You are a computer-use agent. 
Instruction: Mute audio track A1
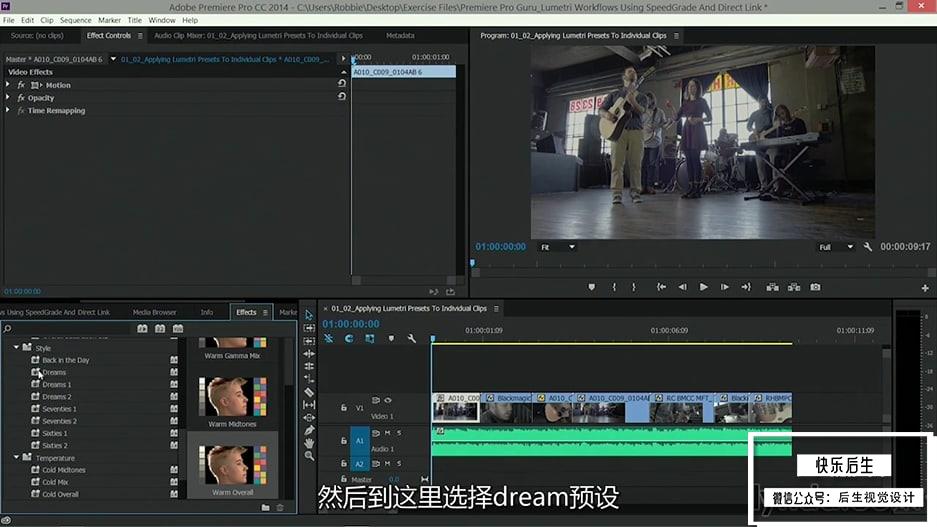pos(387,433)
